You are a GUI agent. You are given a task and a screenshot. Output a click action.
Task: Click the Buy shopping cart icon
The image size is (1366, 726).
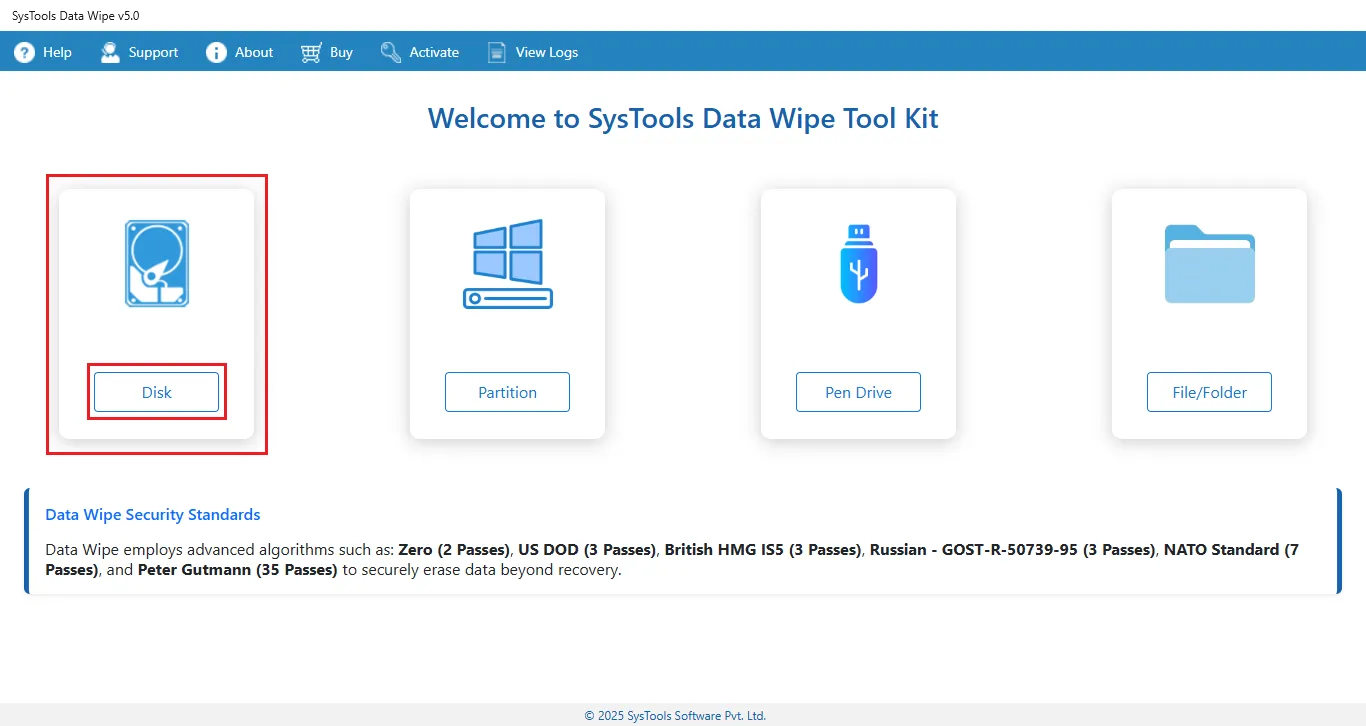coord(312,52)
